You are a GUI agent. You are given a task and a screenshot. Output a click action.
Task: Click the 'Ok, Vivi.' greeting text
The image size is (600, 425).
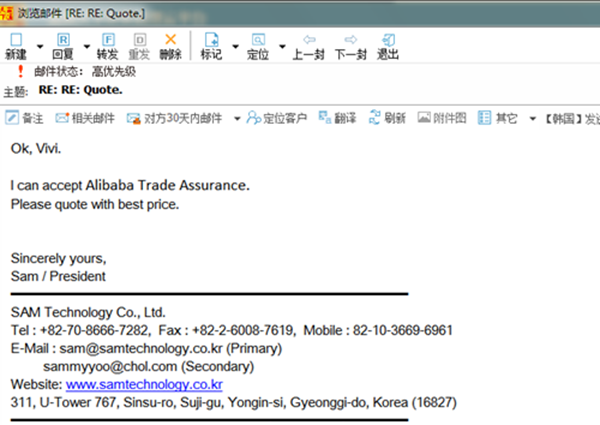(x=36, y=148)
